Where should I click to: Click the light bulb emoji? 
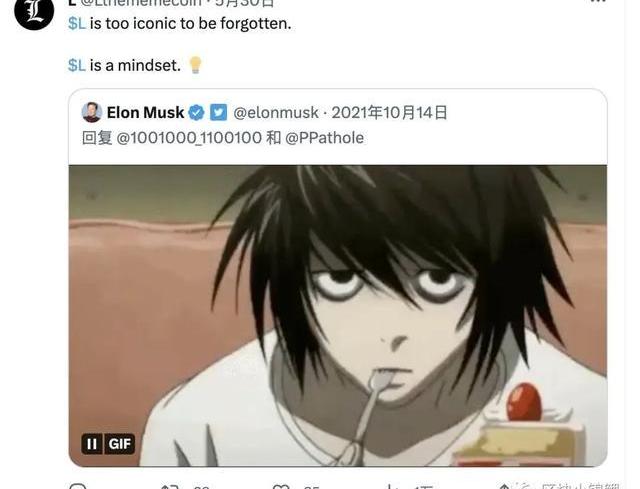pos(196,65)
